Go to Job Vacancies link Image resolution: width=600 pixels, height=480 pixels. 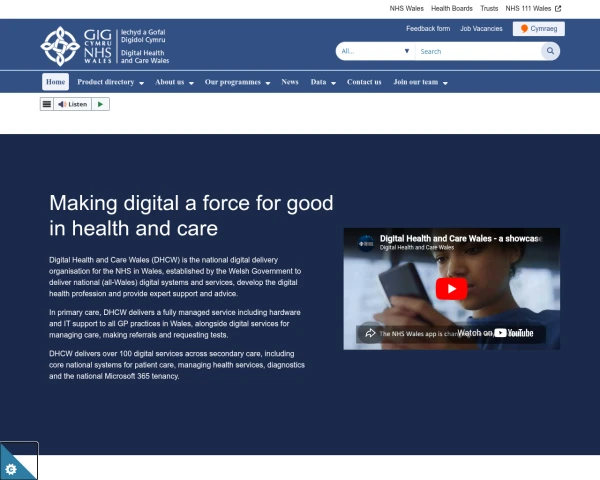[x=481, y=29]
